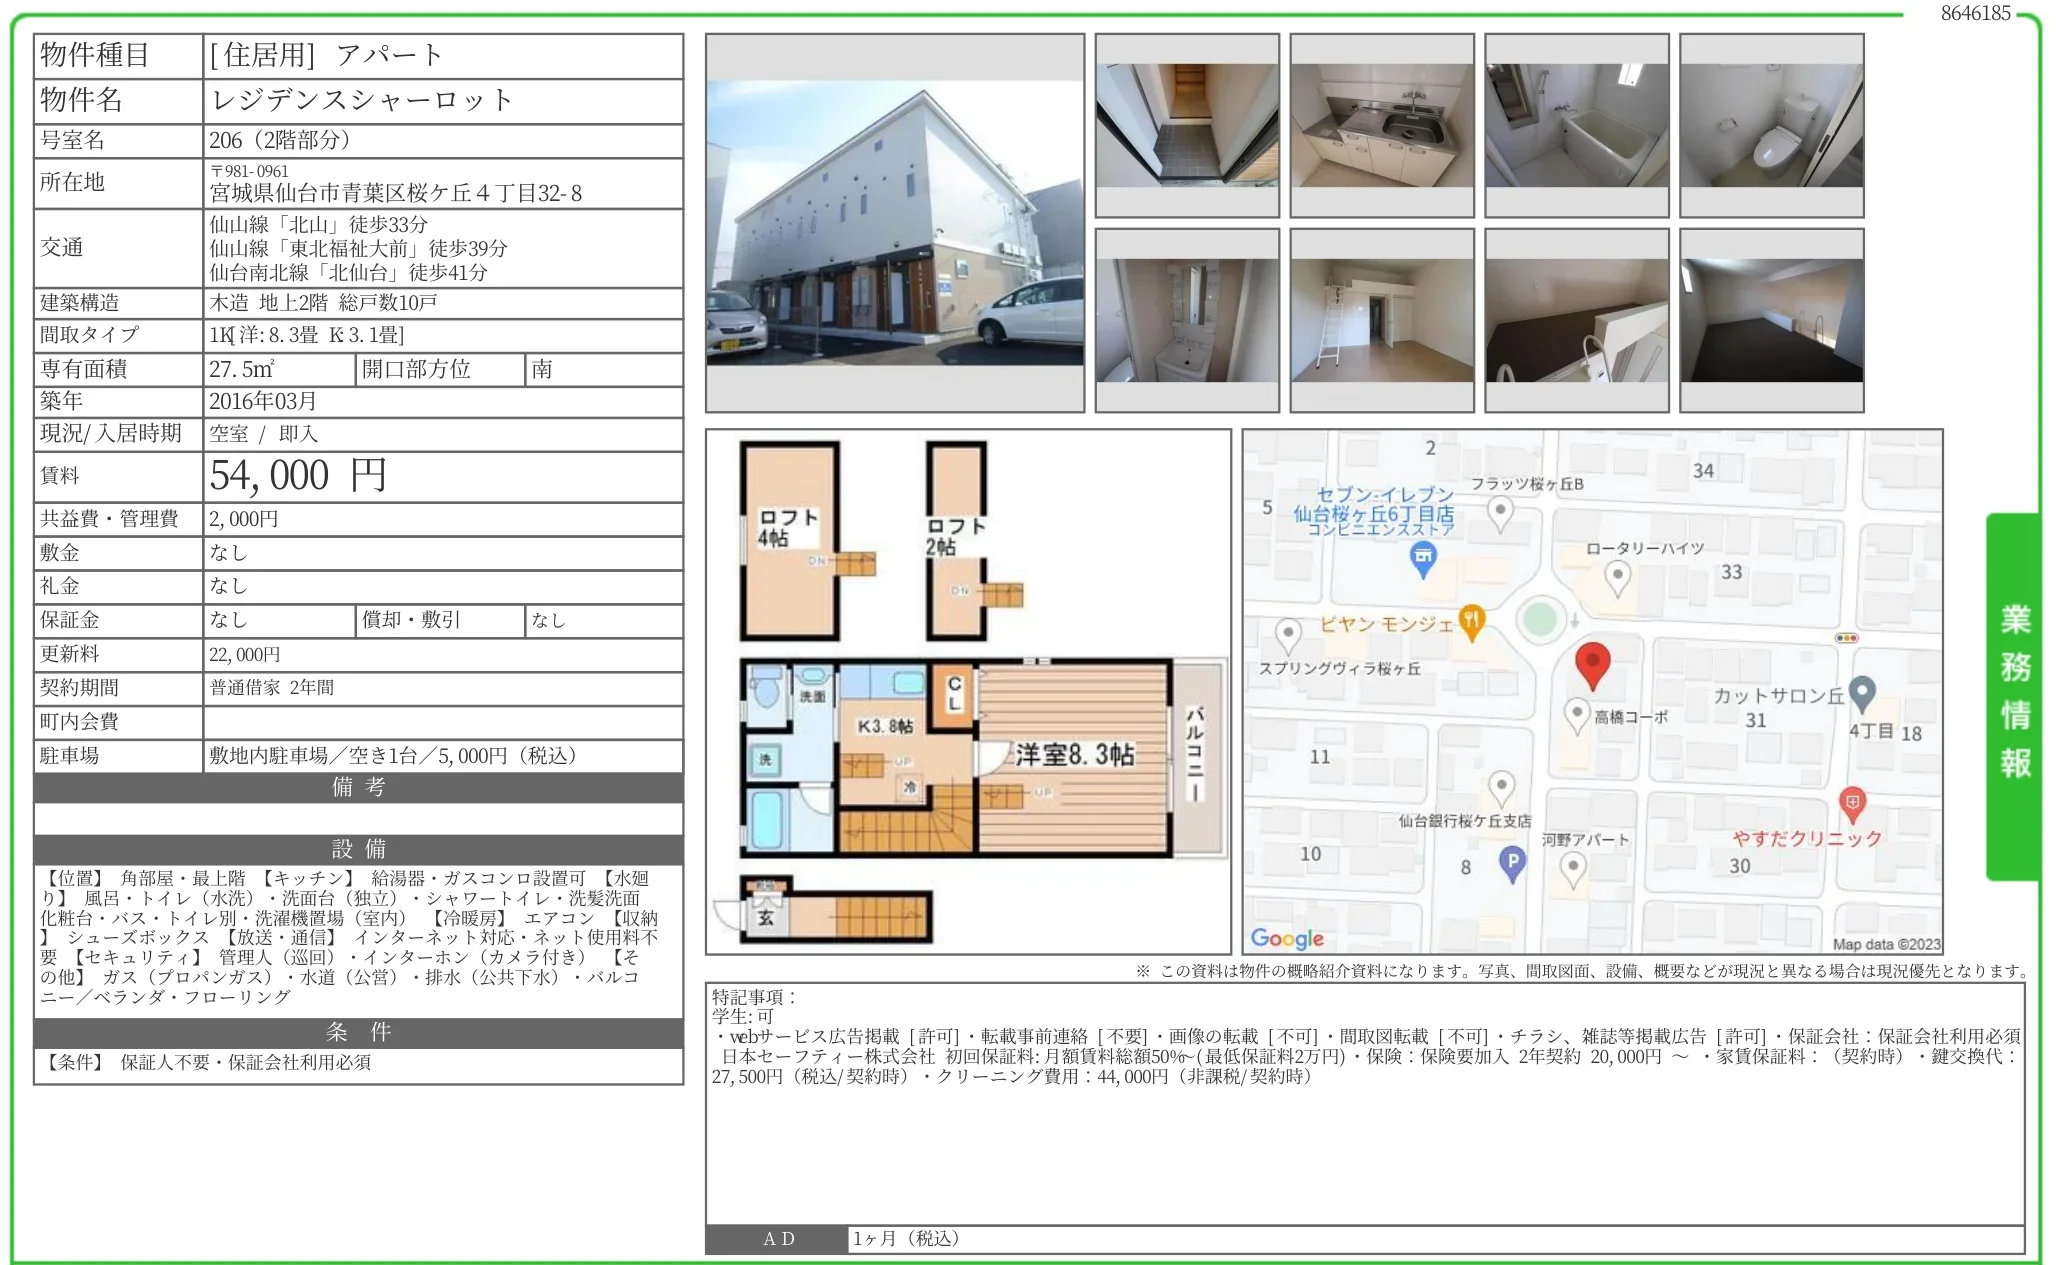Click the blue parking P map marker
The image size is (2056, 1265).
tap(1512, 862)
